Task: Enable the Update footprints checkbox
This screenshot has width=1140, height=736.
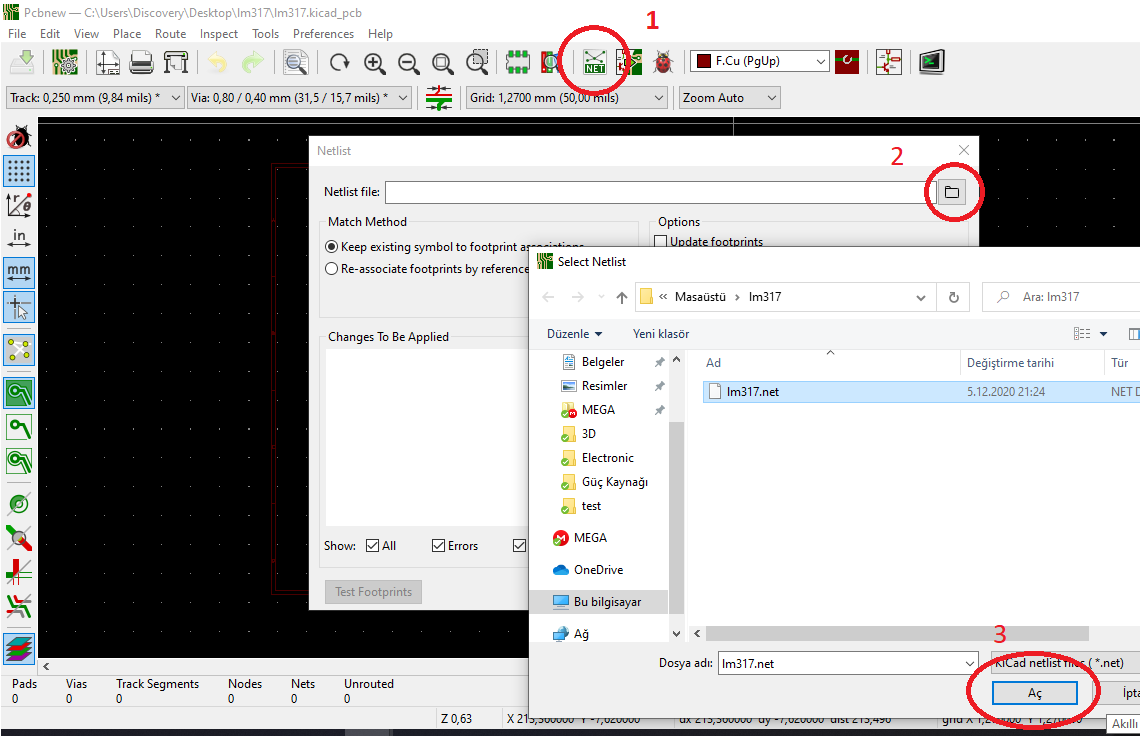Action: tap(660, 242)
